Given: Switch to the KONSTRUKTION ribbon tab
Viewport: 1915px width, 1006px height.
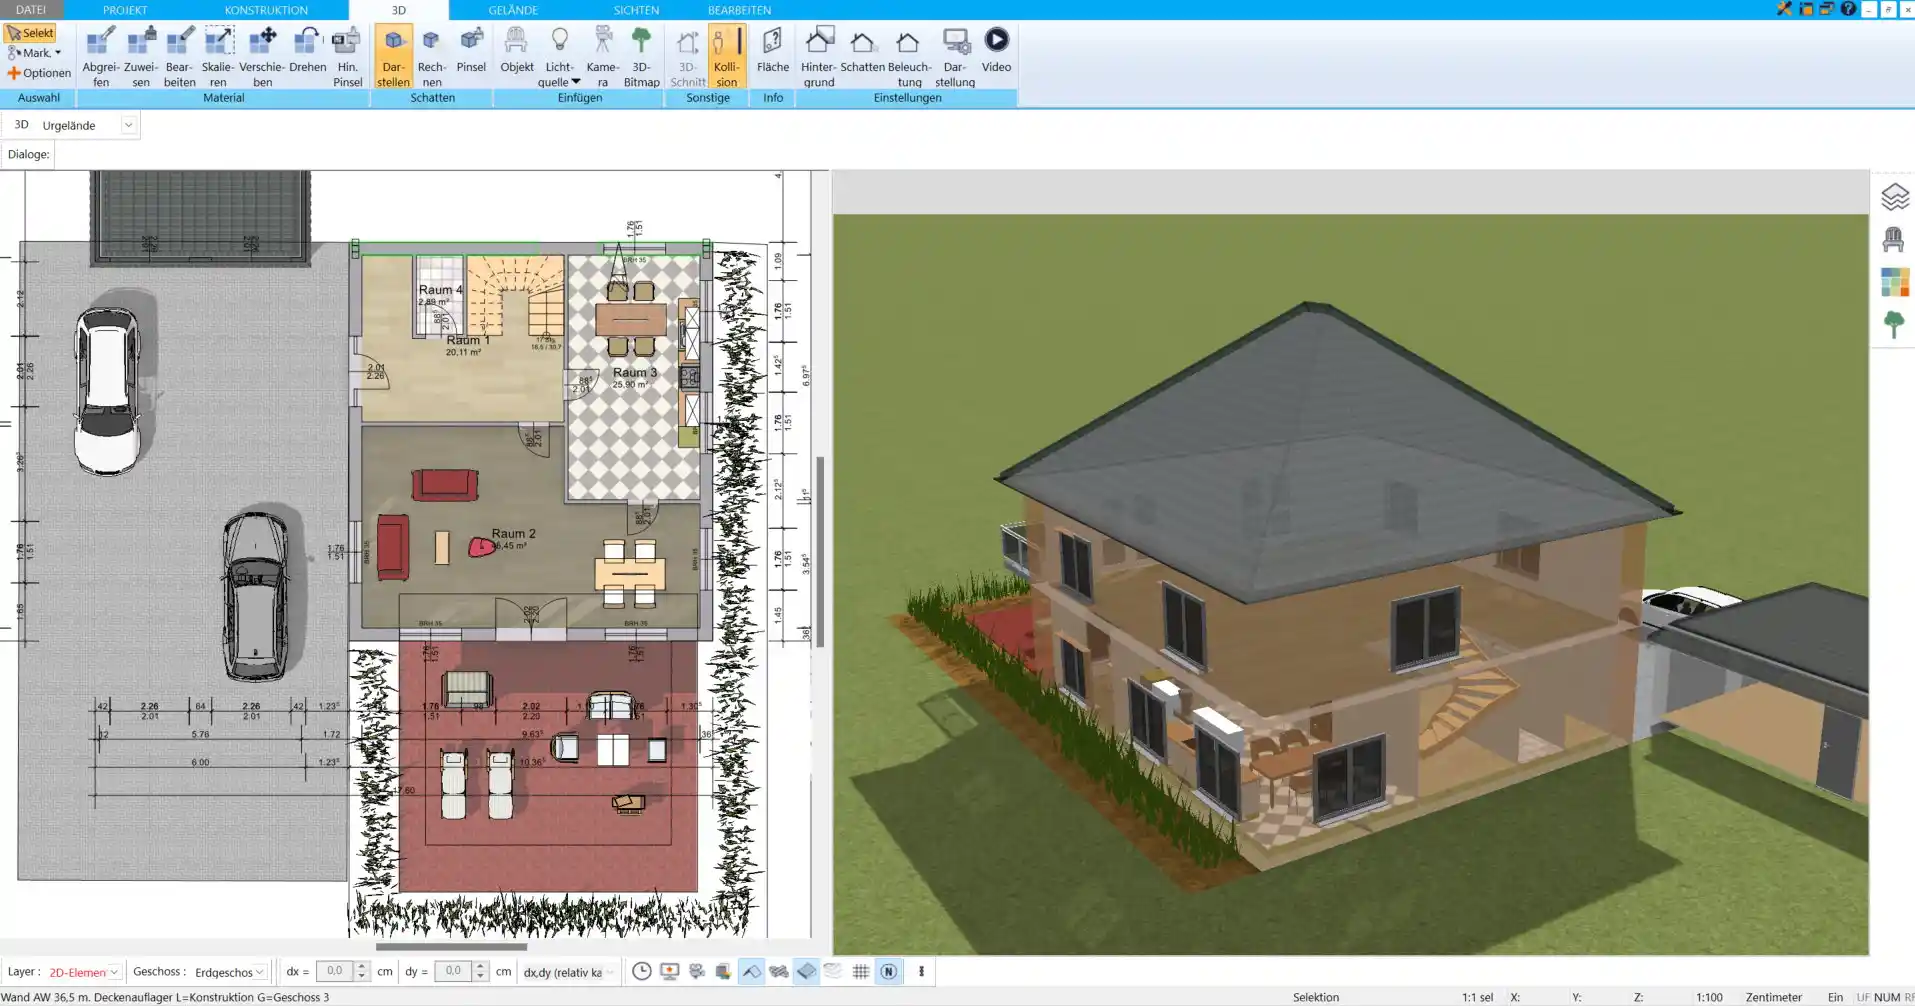Looking at the screenshot, I should tap(266, 10).
